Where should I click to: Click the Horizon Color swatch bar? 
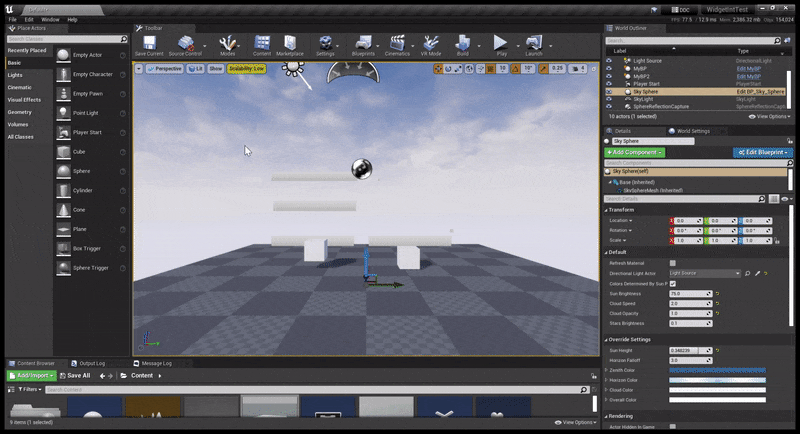(x=717, y=380)
